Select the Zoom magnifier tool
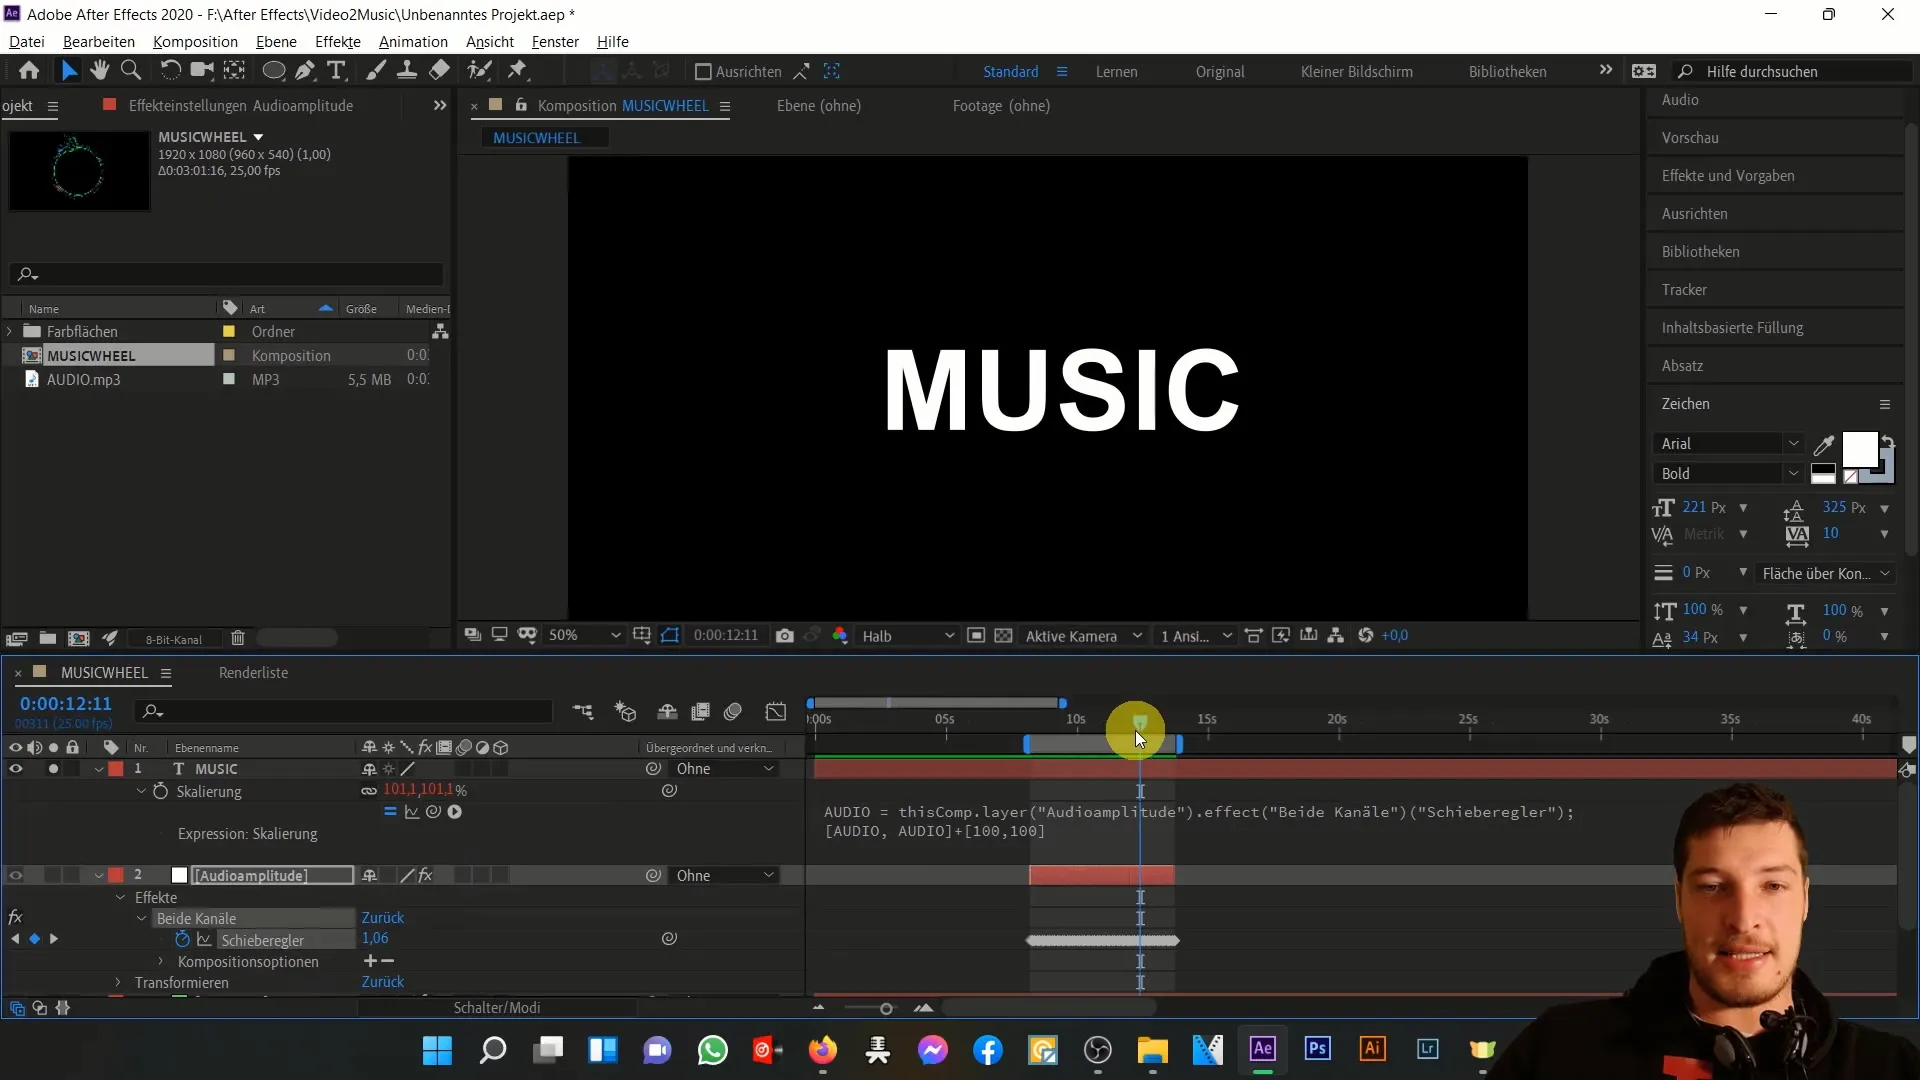 pos(130,70)
